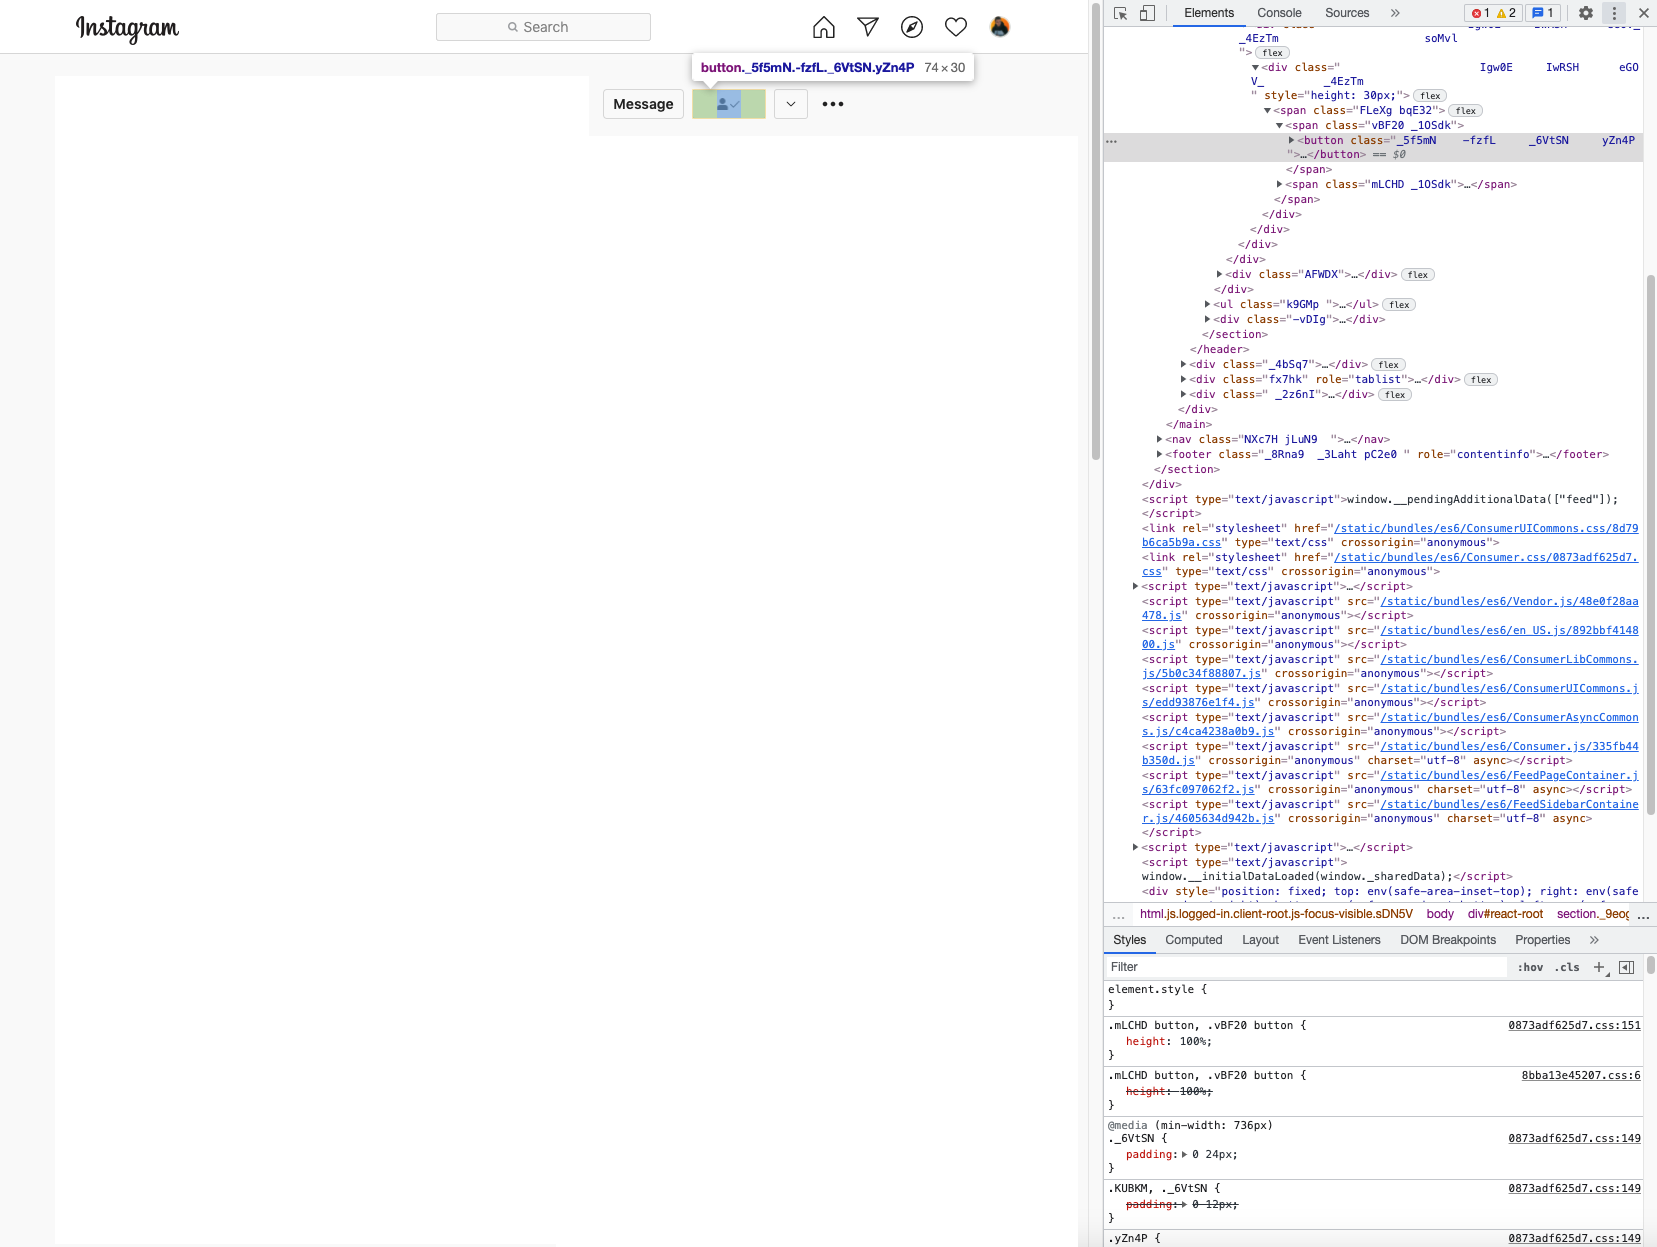1657x1247 pixels.
Task: Expand padding shorthand in ._6VtSN rule
Action: click(1185, 1155)
